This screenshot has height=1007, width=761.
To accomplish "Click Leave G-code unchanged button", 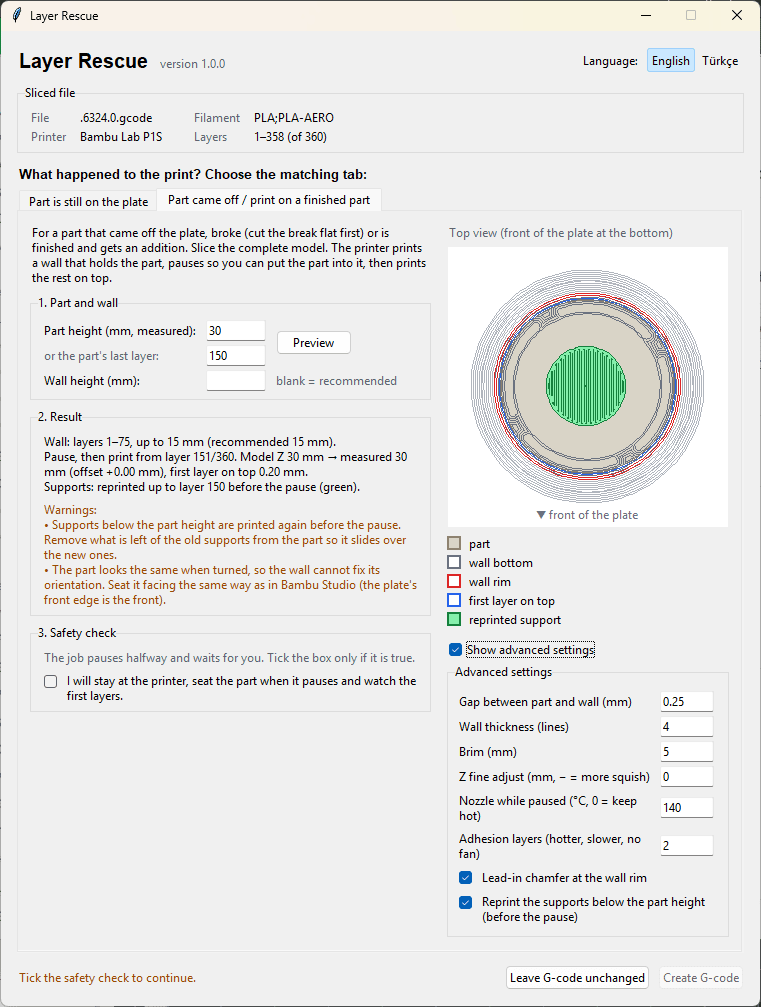I will (x=577, y=977).
